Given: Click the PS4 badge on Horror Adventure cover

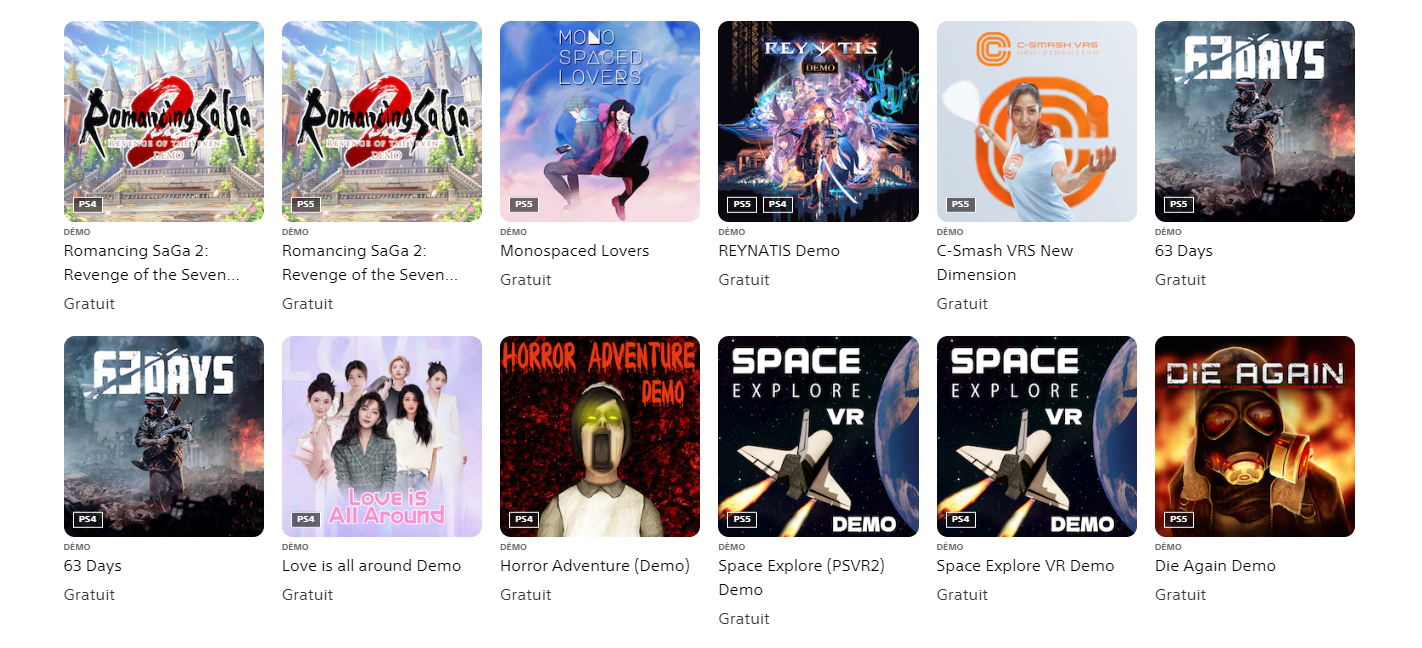Looking at the screenshot, I should tap(524, 519).
